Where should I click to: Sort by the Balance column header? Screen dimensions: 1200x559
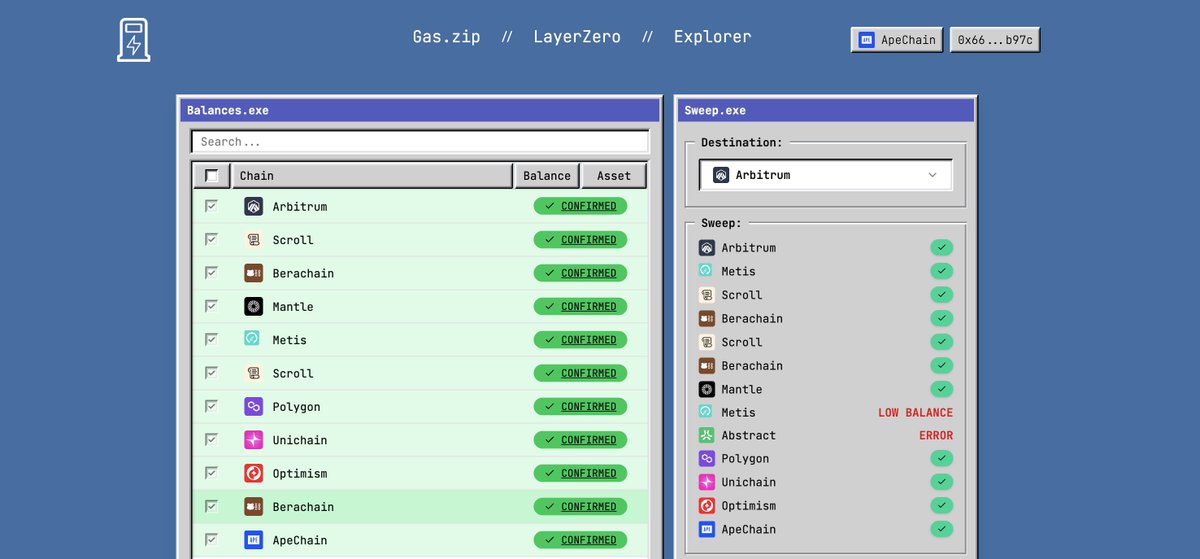click(x=547, y=176)
